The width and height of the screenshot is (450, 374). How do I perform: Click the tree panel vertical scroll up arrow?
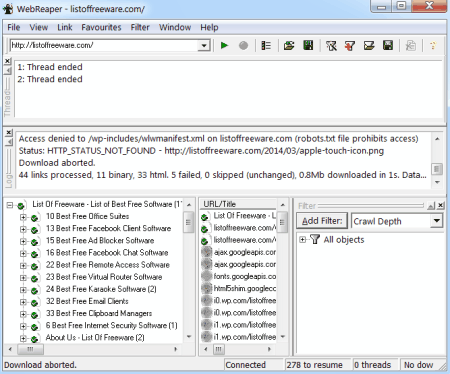(189, 205)
